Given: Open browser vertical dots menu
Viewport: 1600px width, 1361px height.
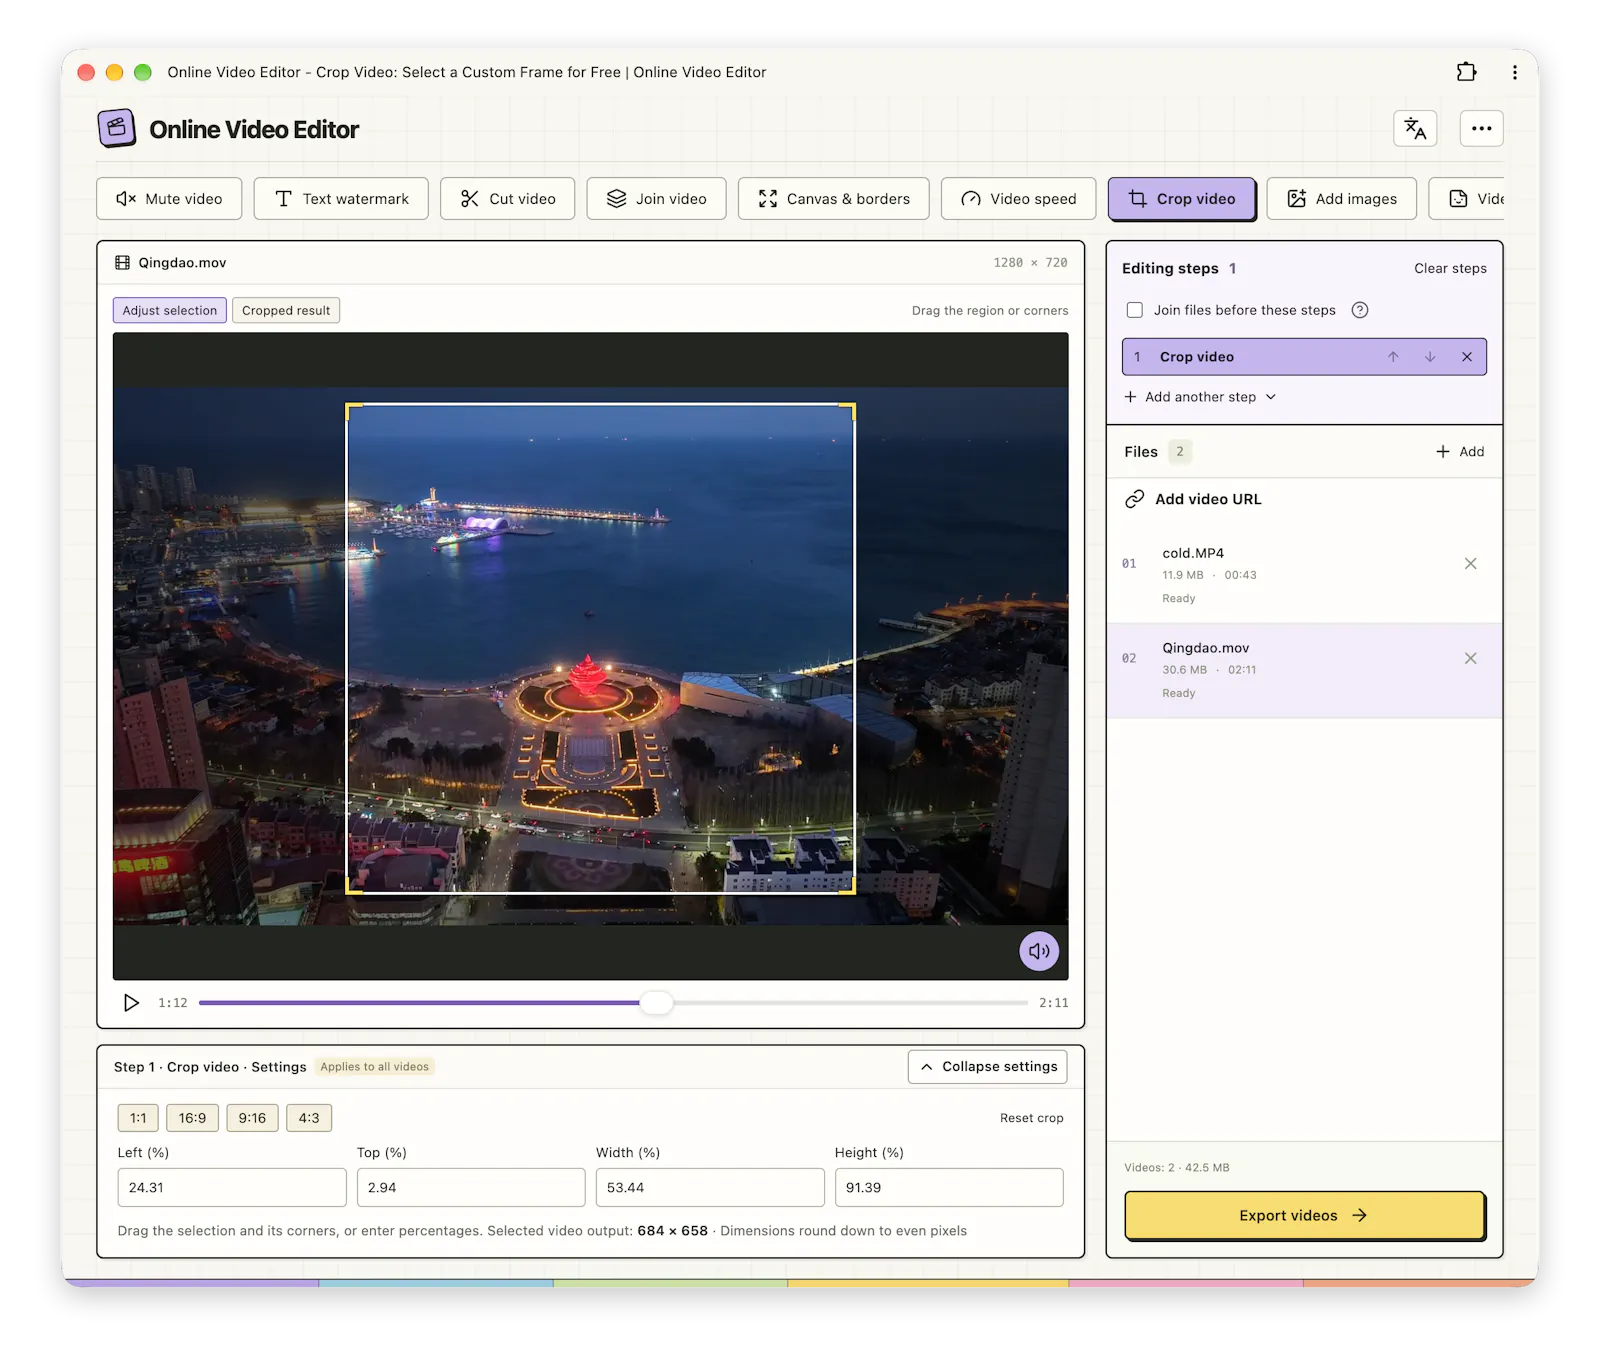Looking at the screenshot, I should [1515, 72].
